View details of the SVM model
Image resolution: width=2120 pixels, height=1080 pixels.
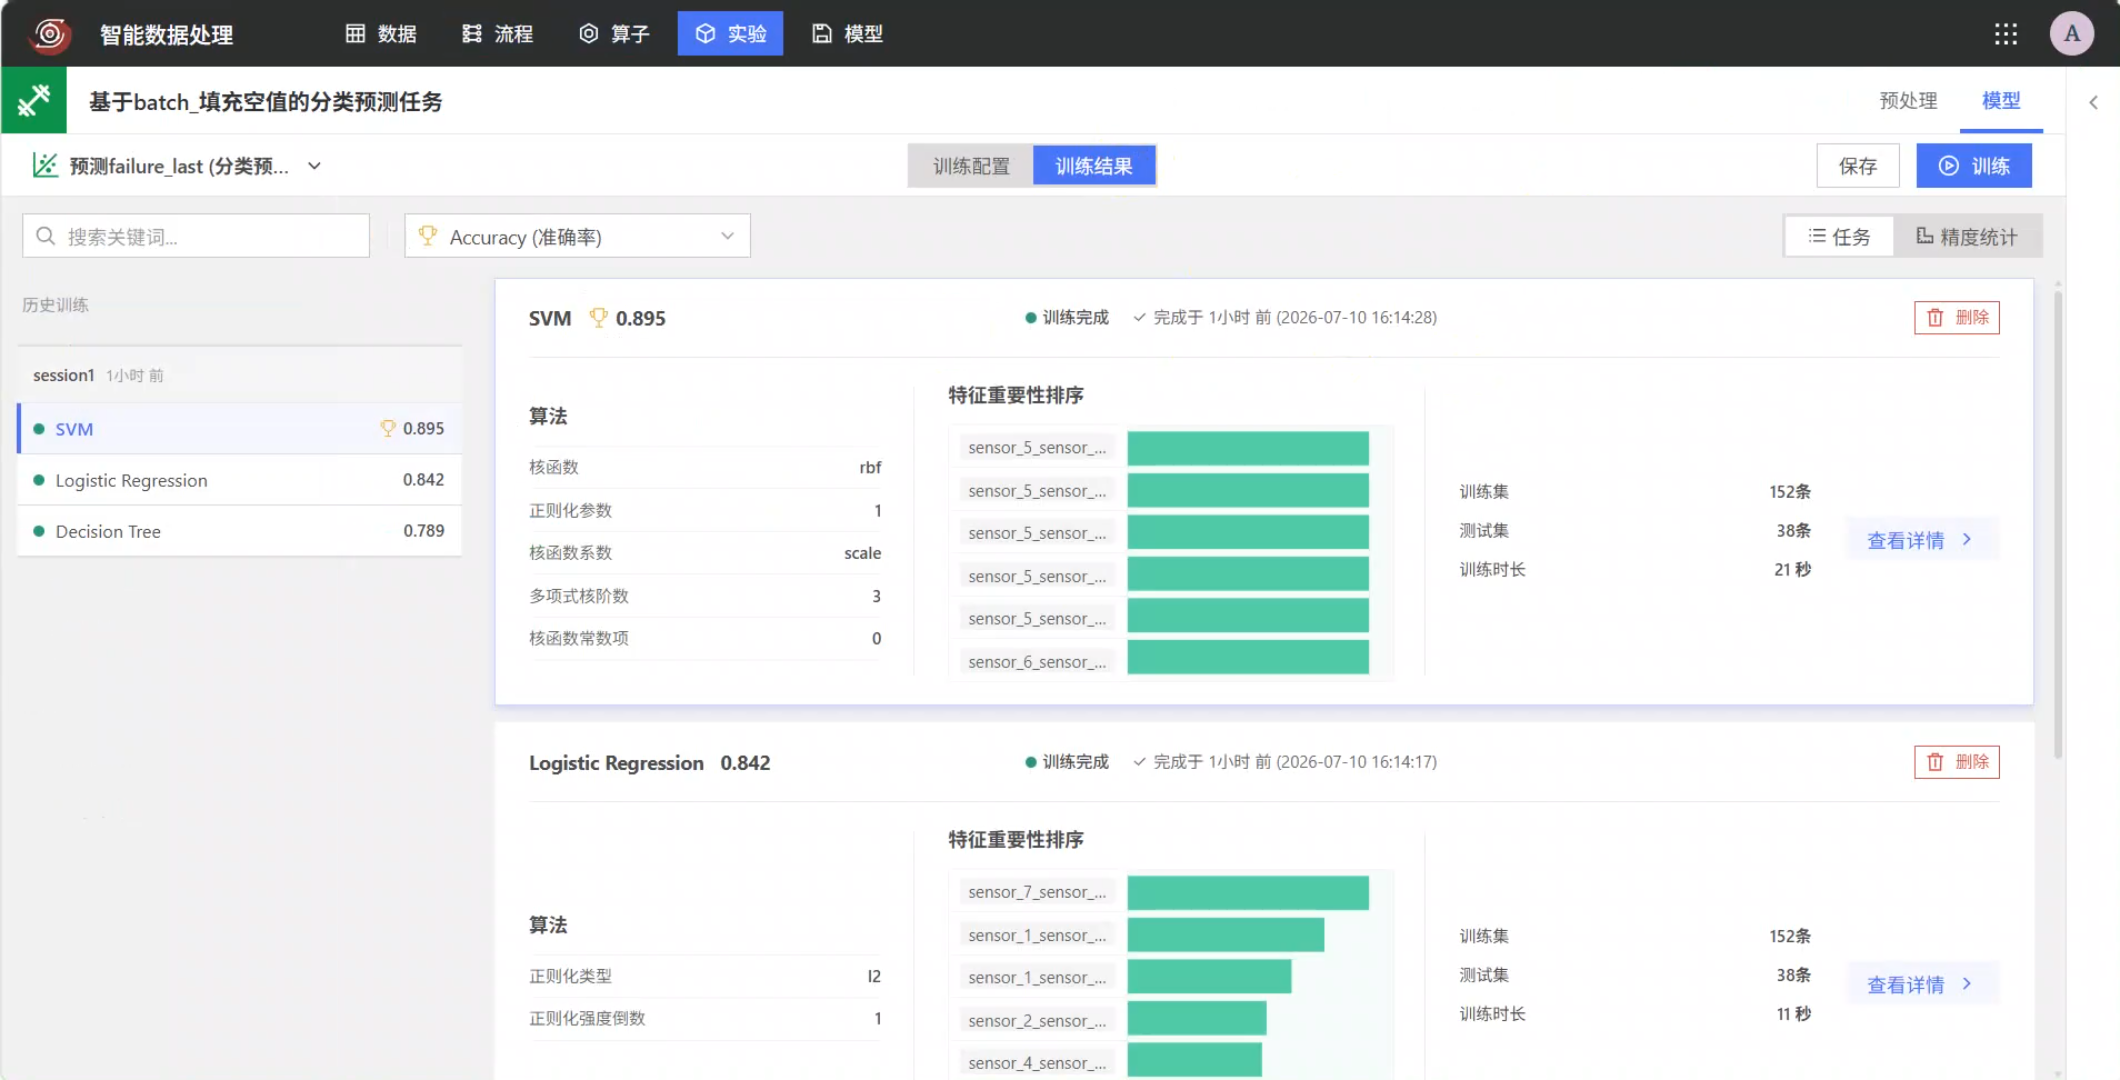tap(1920, 540)
